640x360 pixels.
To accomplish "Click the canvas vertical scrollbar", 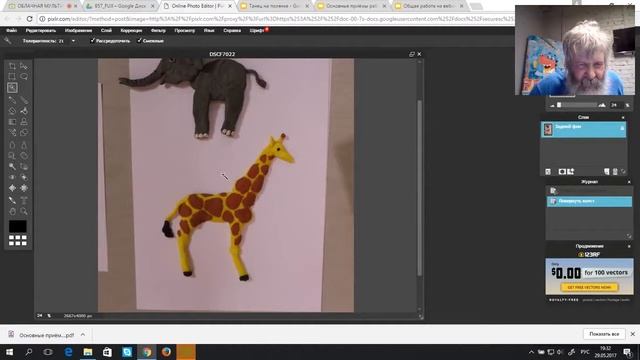I will (419, 187).
